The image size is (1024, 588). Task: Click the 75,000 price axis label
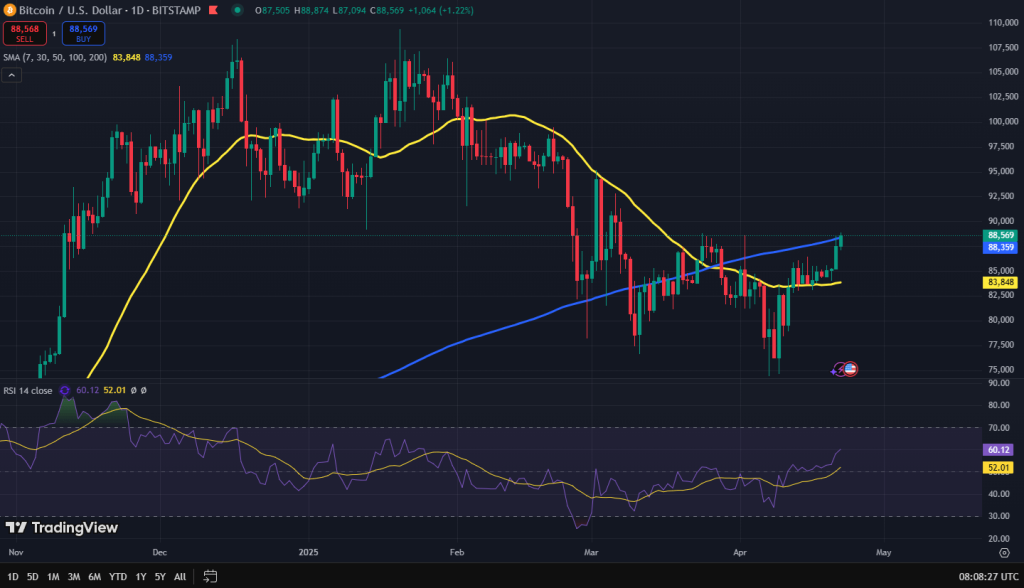[x=1001, y=369]
